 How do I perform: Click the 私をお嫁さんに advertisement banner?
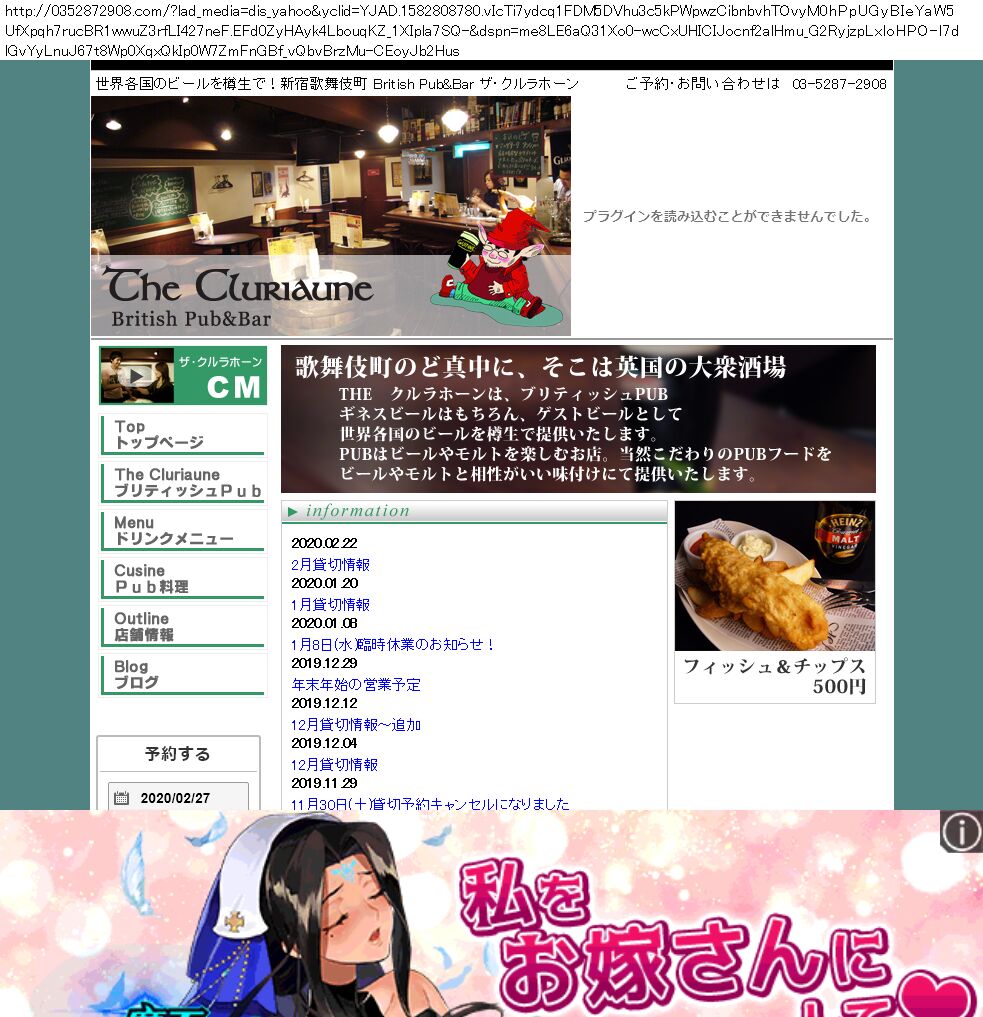coord(492,913)
